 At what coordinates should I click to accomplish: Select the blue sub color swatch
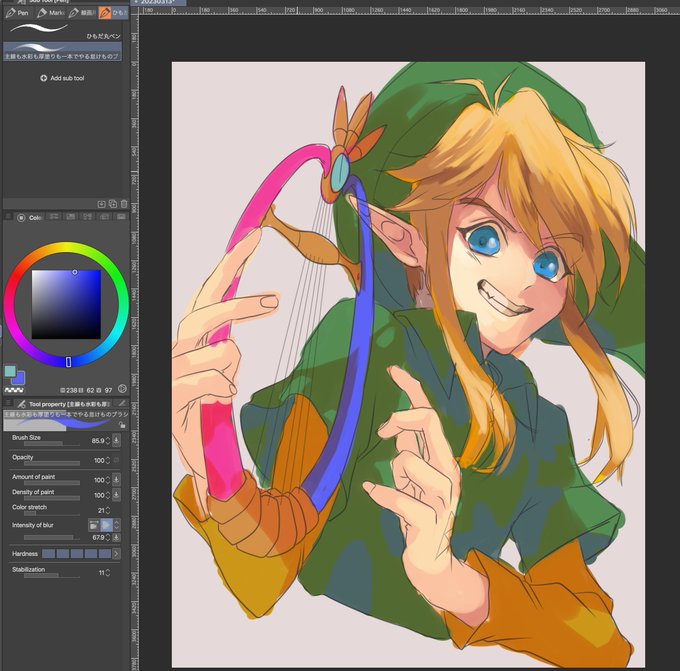[18, 378]
